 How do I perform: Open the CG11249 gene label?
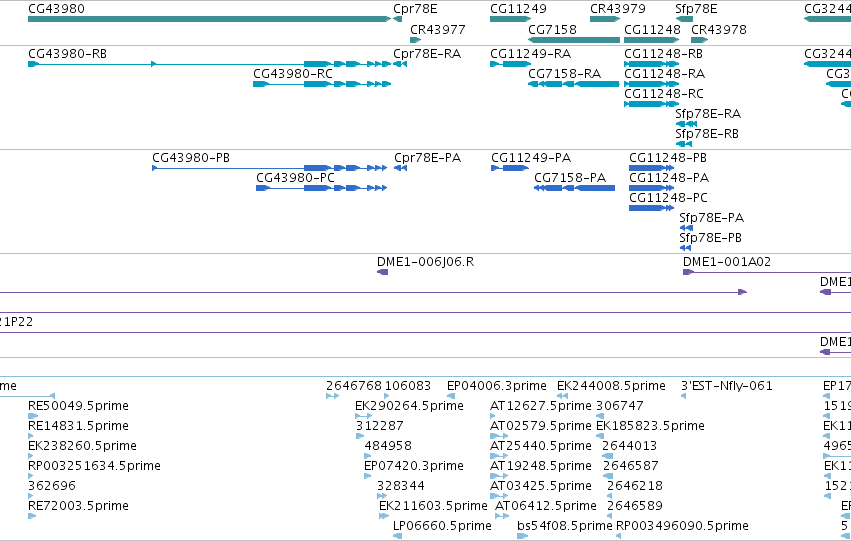[518, 9]
